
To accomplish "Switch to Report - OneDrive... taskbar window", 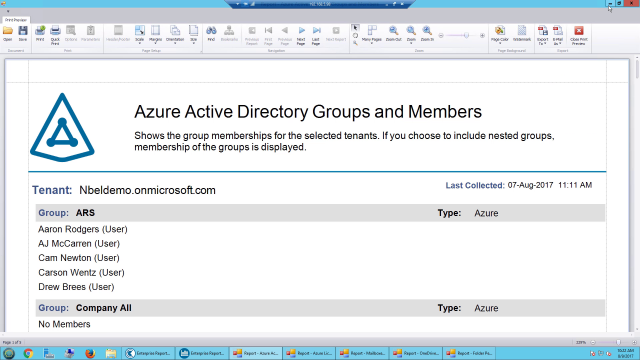I will pos(416,353).
